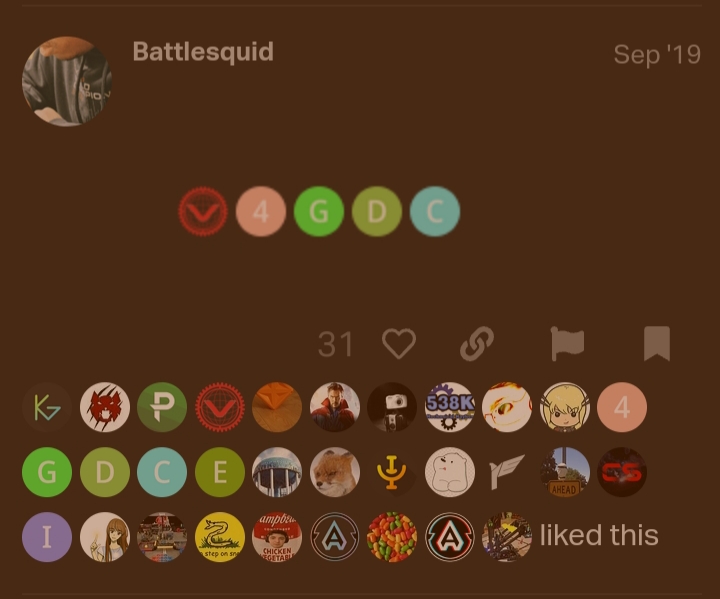Open the orange microphone avatar
This screenshot has width=720, height=599.
point(392,472)
